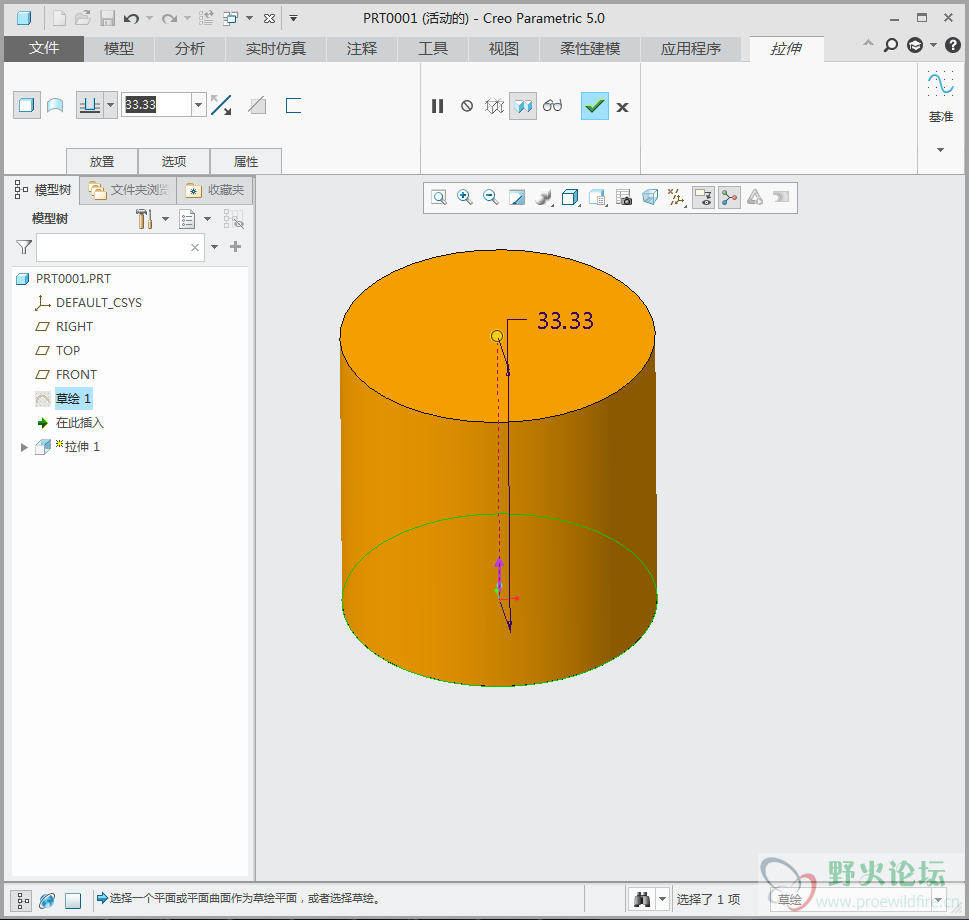This screenshot has height=920, width=969.
Task: Click the Undo arrow icon
Action: point(130,19)
